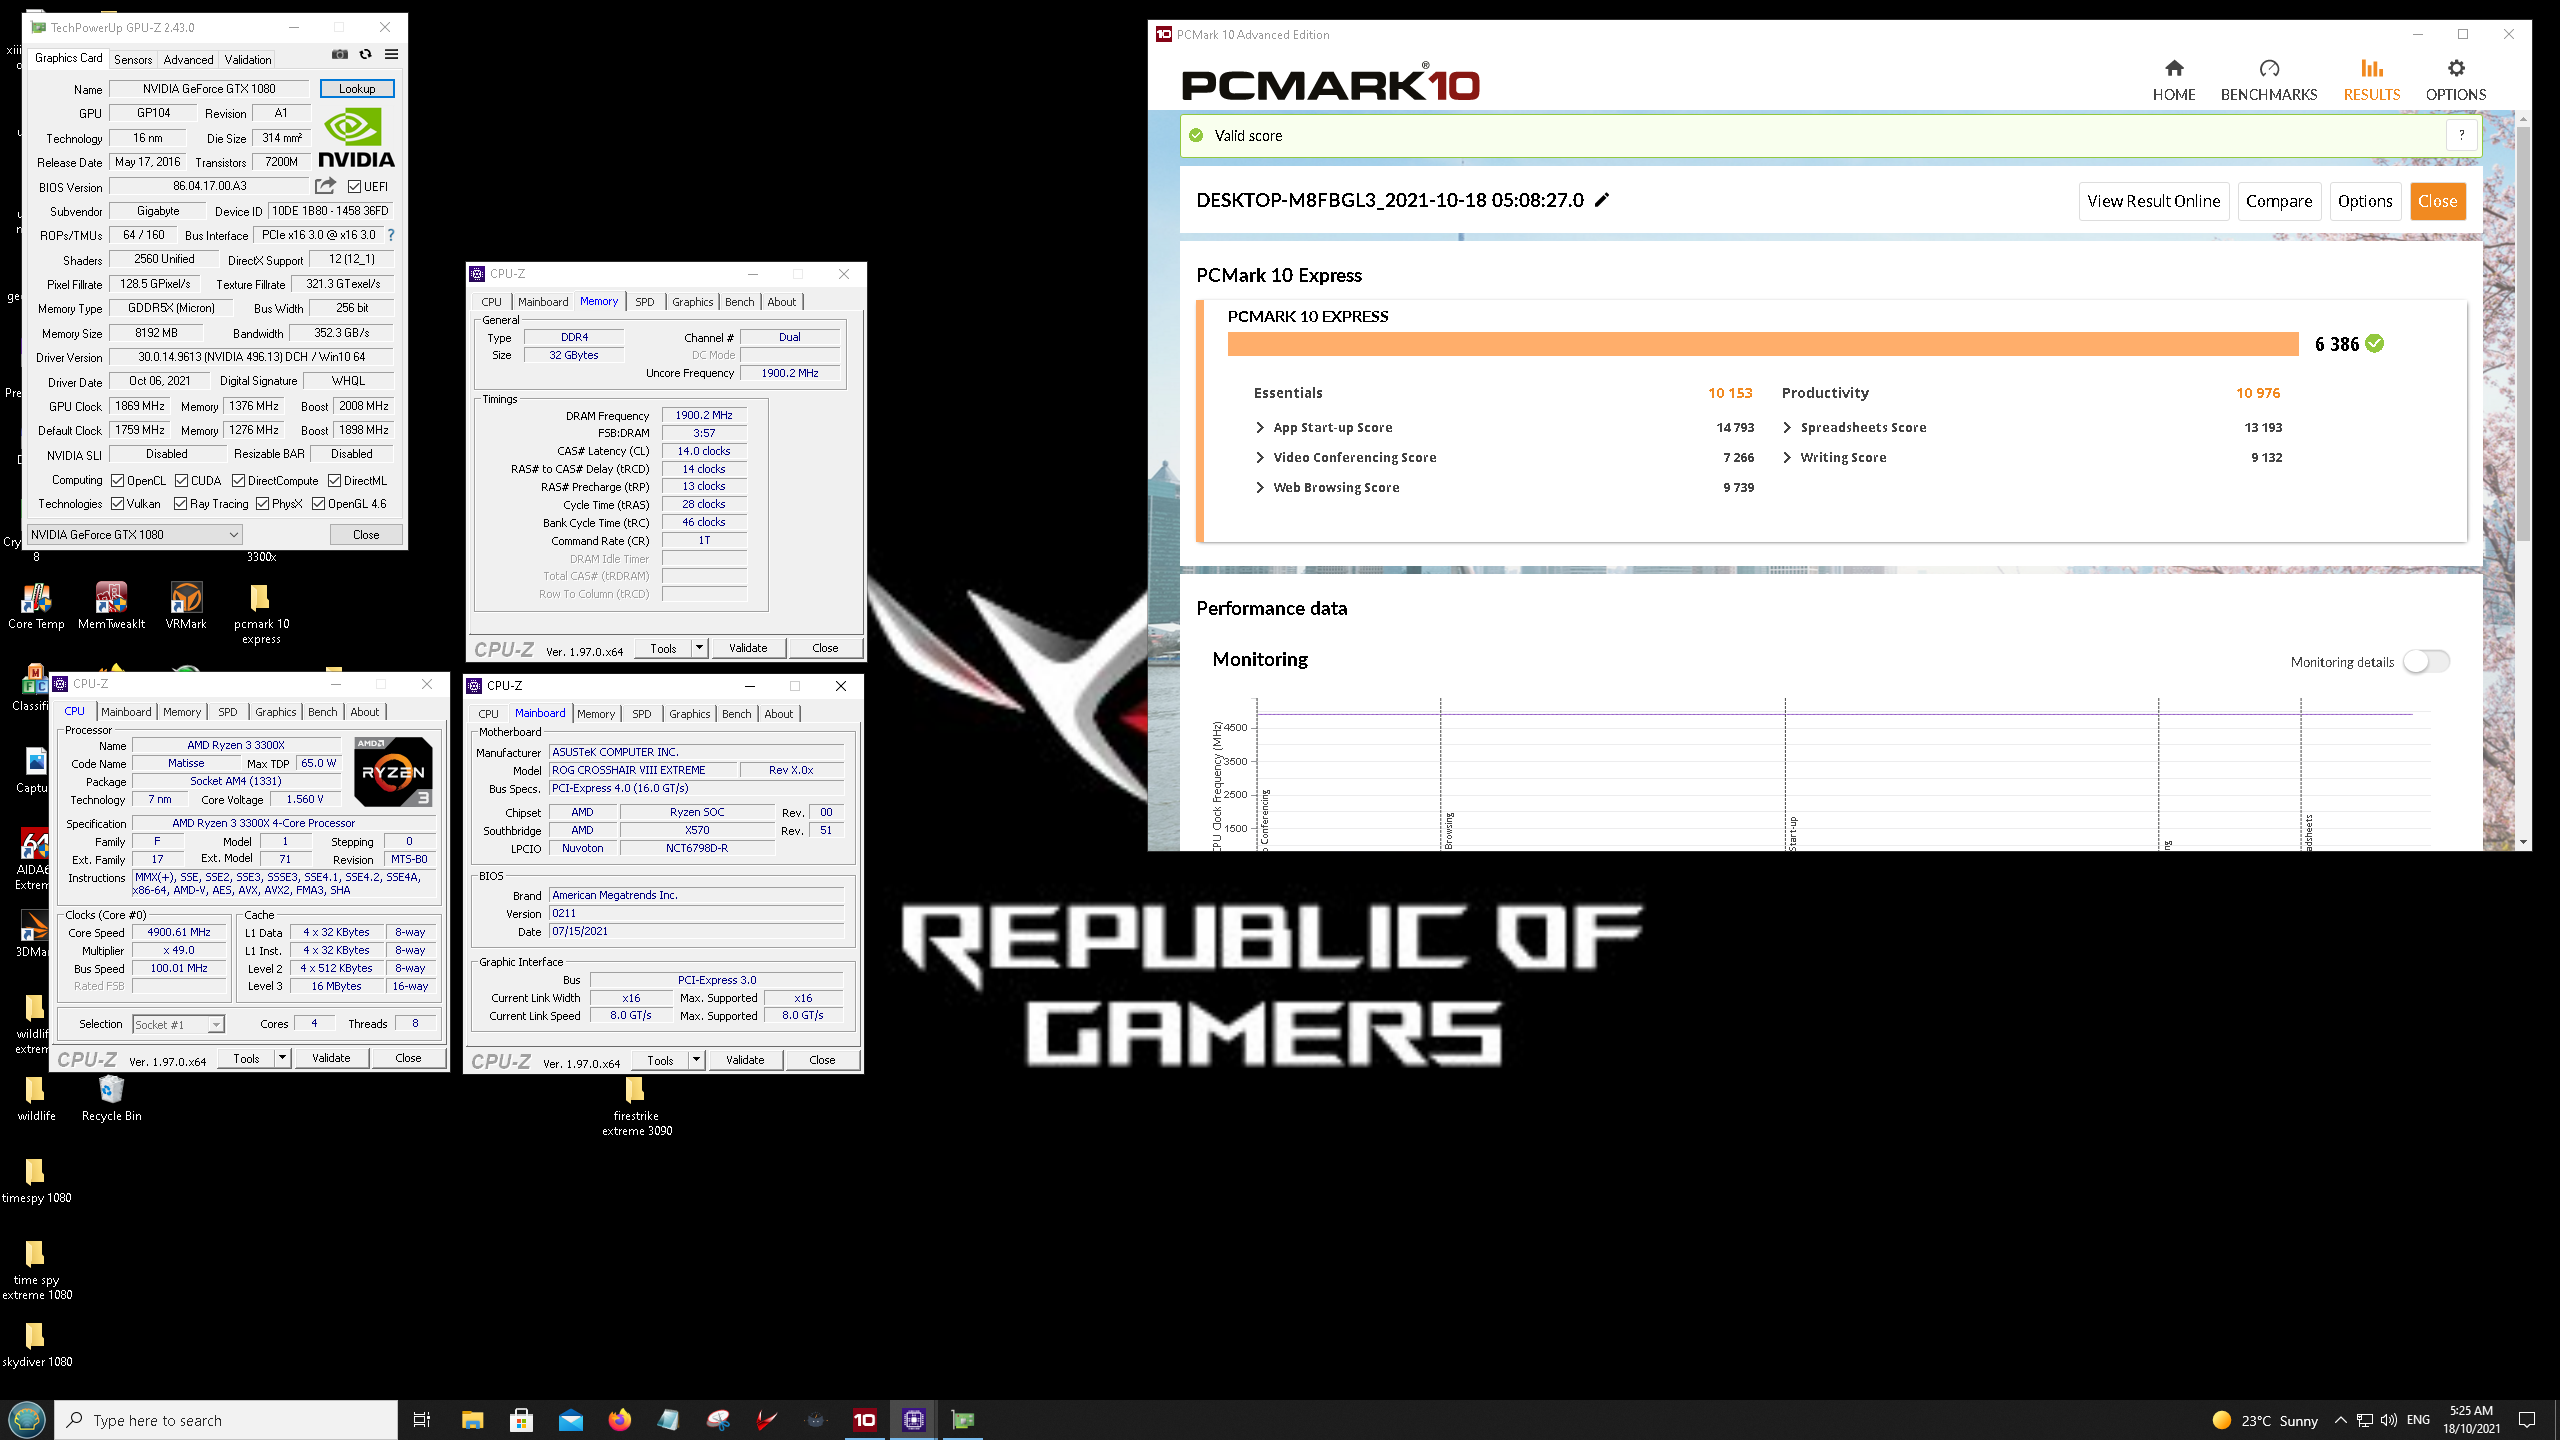Click Validate in the CPU-Z Memory window

click(748, 648)
